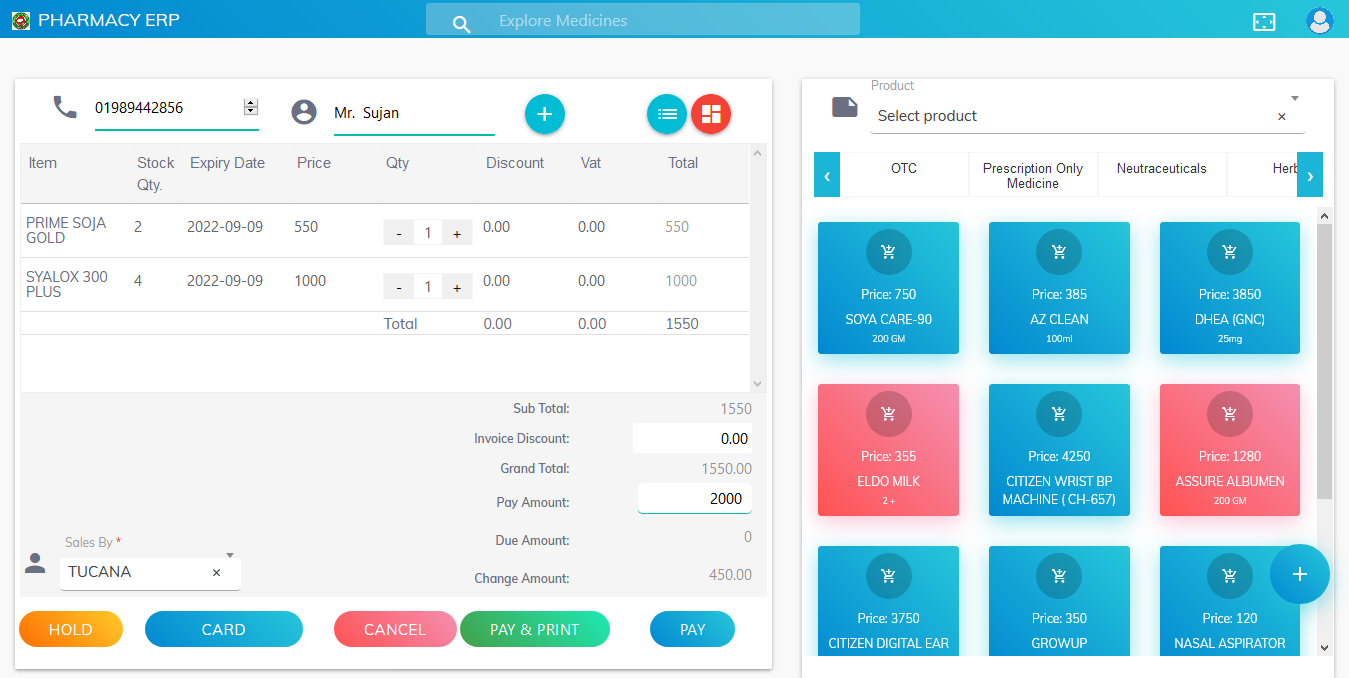Click the floating plus button to add product
The width and height of the screenshot is (1349, 678).
[1299, 574]
